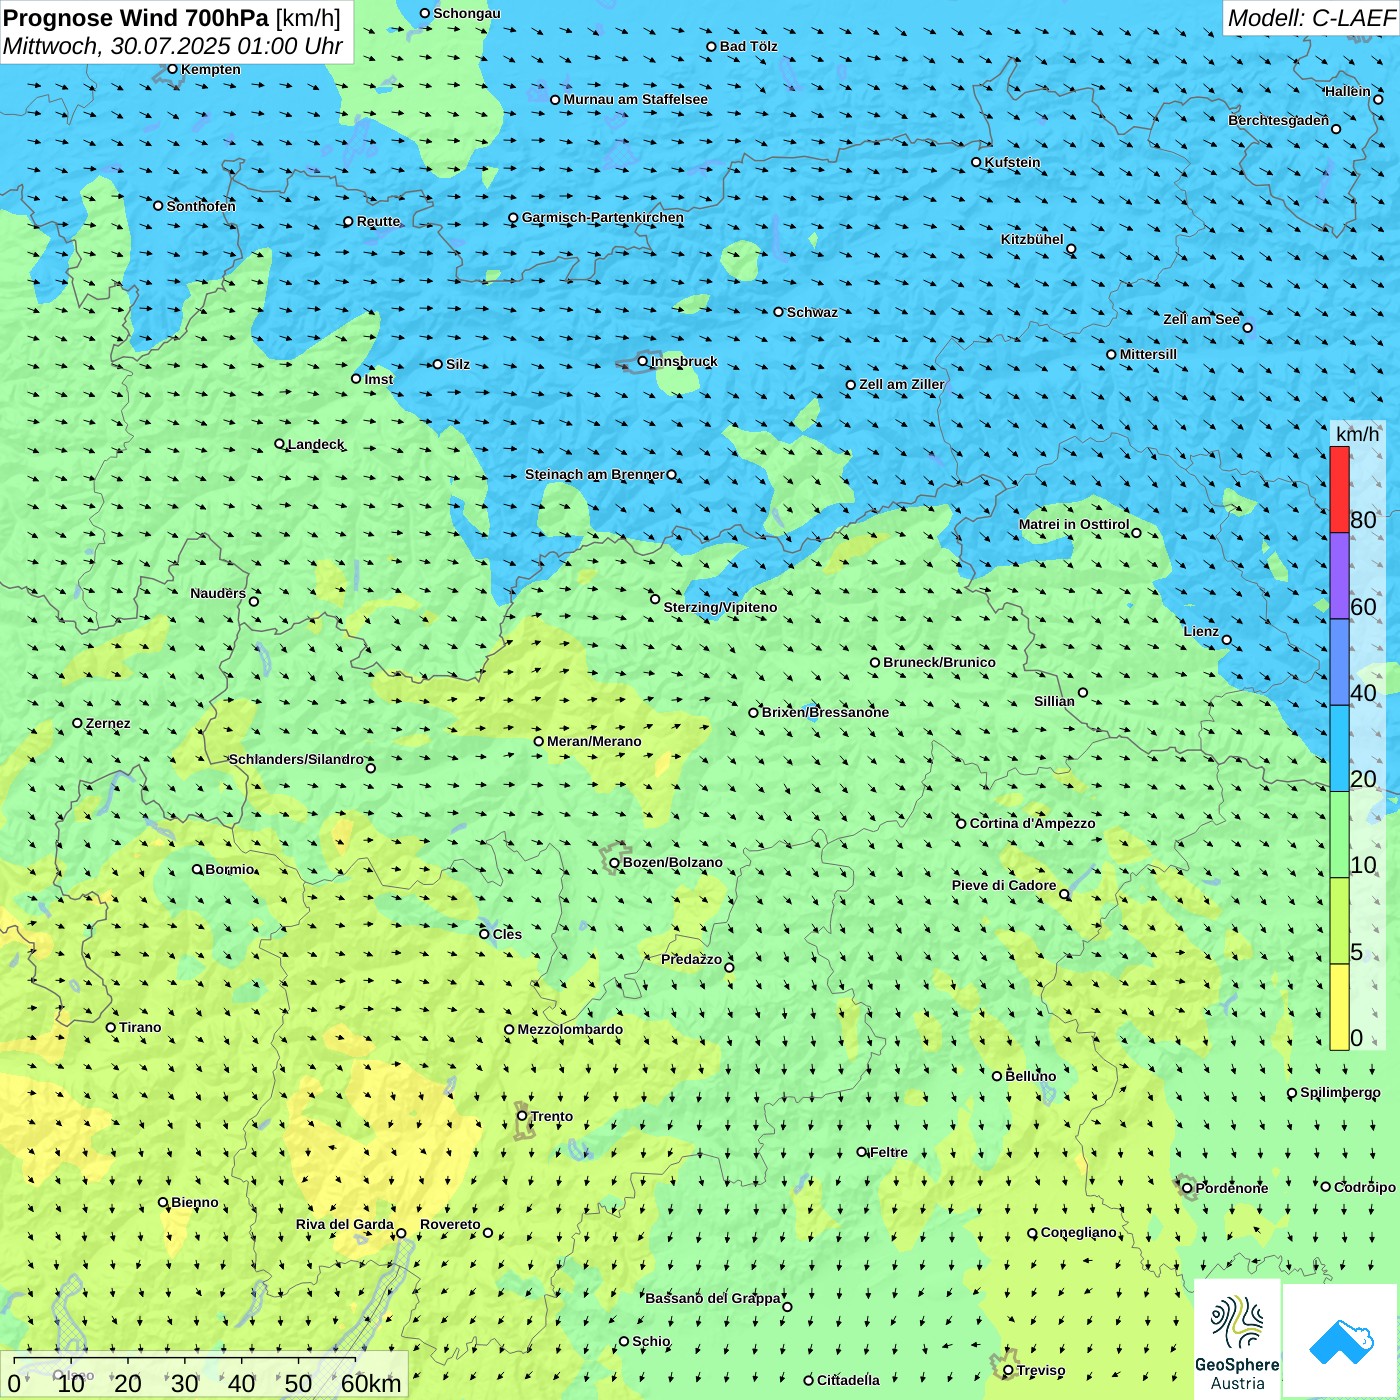Select the red 80 km/h legend color

click(x=1339, y=490)
